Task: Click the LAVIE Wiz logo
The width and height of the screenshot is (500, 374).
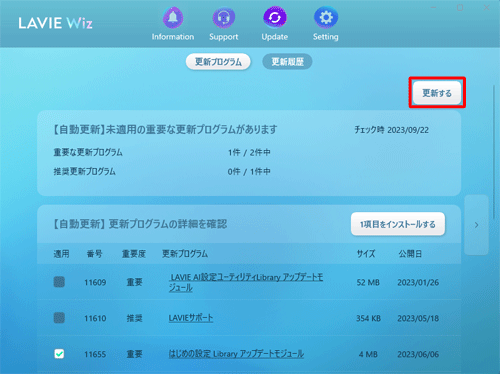Action: (55, 23)
